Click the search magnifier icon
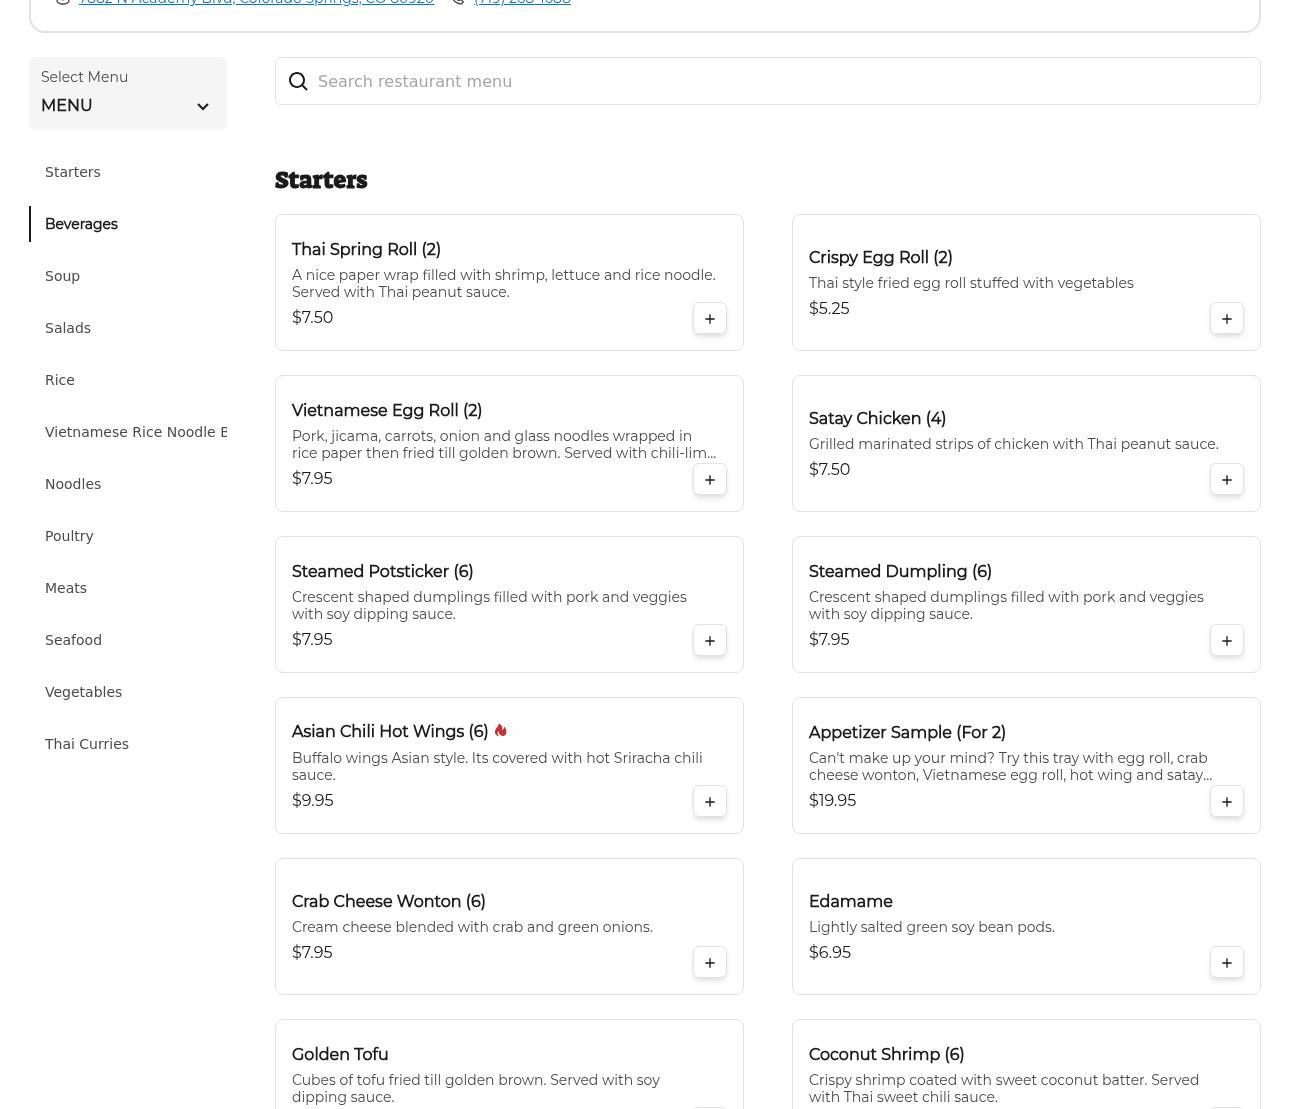 point(298,82)
